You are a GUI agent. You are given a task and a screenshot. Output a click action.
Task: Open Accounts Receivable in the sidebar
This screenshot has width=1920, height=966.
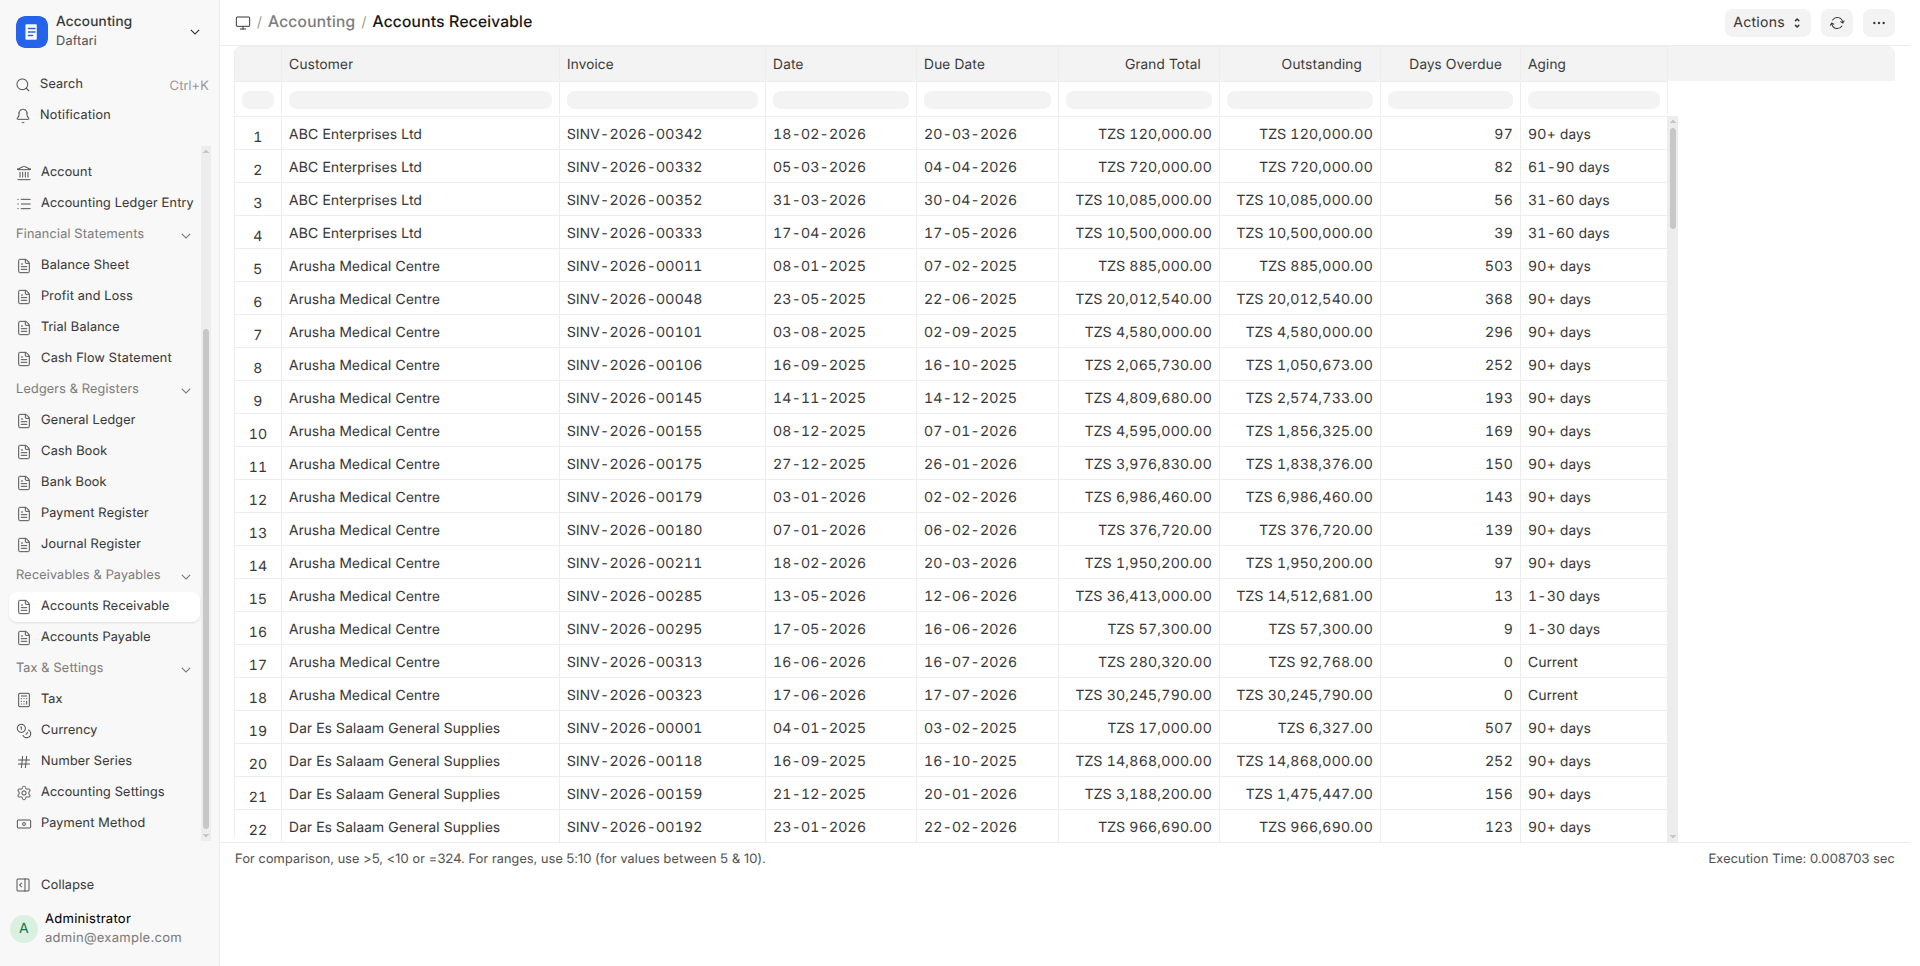[x=105, y=606]
